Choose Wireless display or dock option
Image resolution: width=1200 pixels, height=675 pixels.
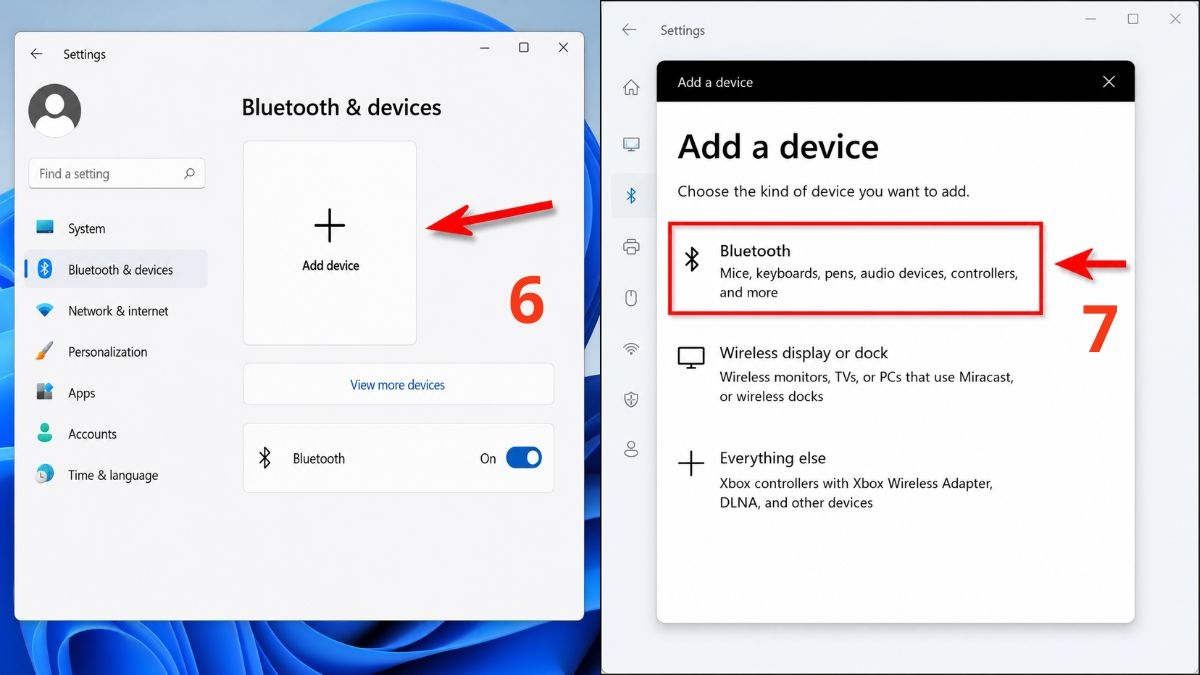point(856,374)
